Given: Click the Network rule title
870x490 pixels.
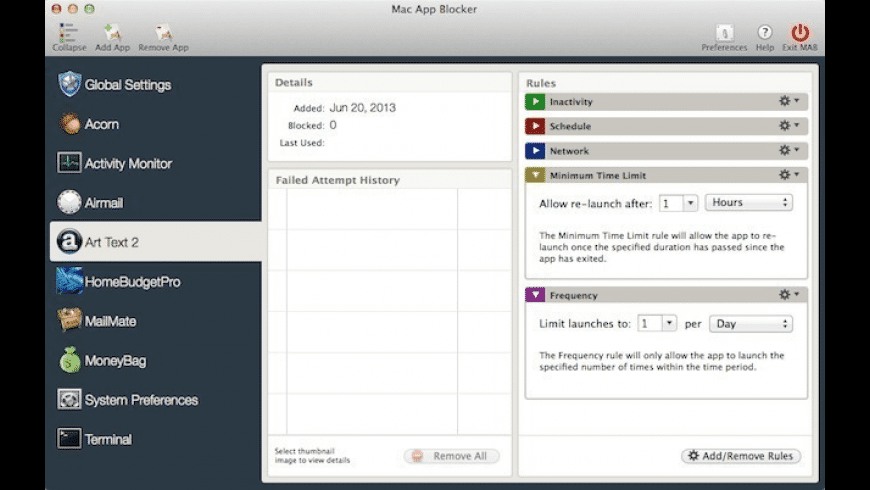Looking at the screenshot, I should [x=569, y=150].
